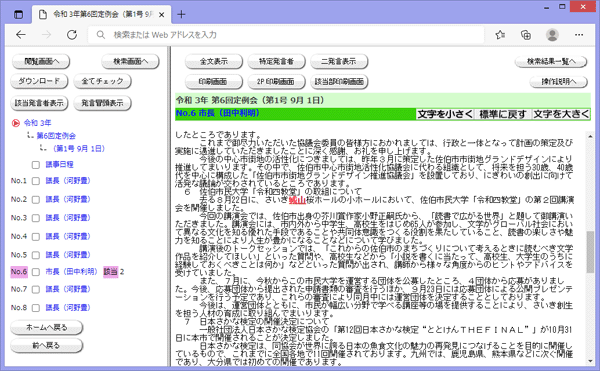The width and height of the screenshot is (600, 371).
Task: Check the No.7 議長 checkbox
Action: pos(36,290)
